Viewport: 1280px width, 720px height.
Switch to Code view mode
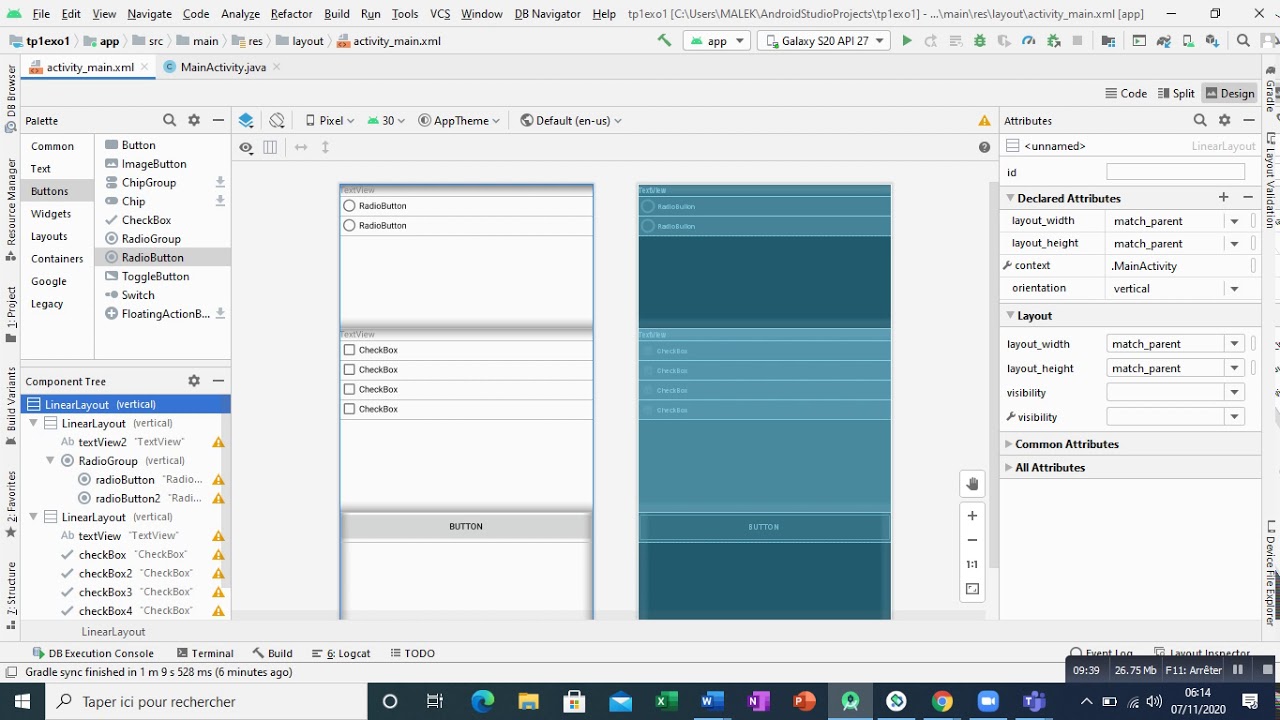[1126, 93]
